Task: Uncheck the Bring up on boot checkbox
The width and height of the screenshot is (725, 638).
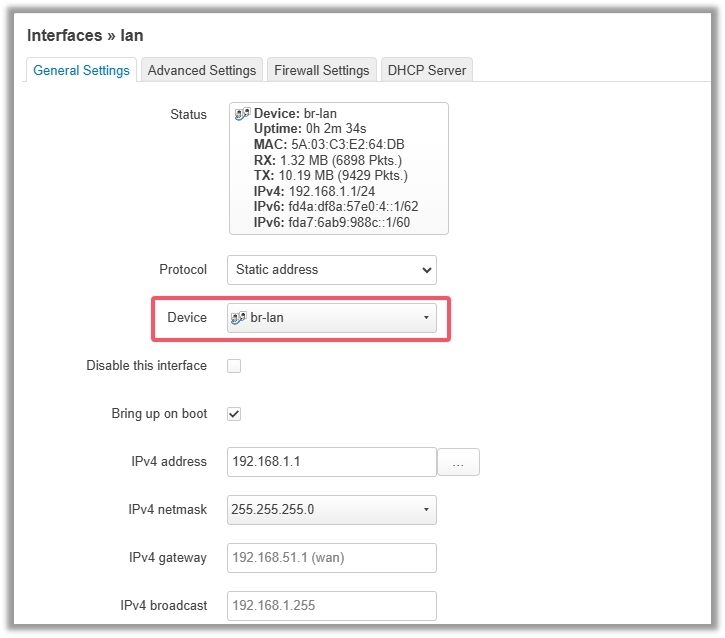Action: 234,414
